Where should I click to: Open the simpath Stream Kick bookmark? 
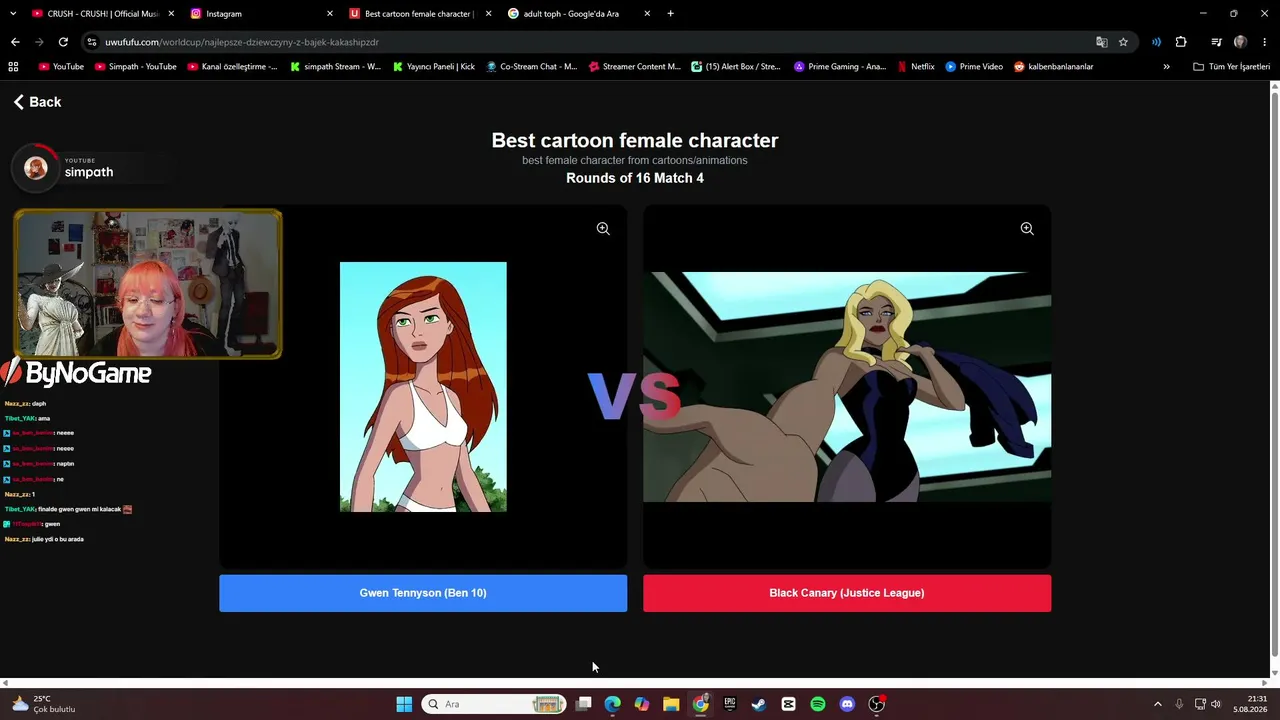335,67
